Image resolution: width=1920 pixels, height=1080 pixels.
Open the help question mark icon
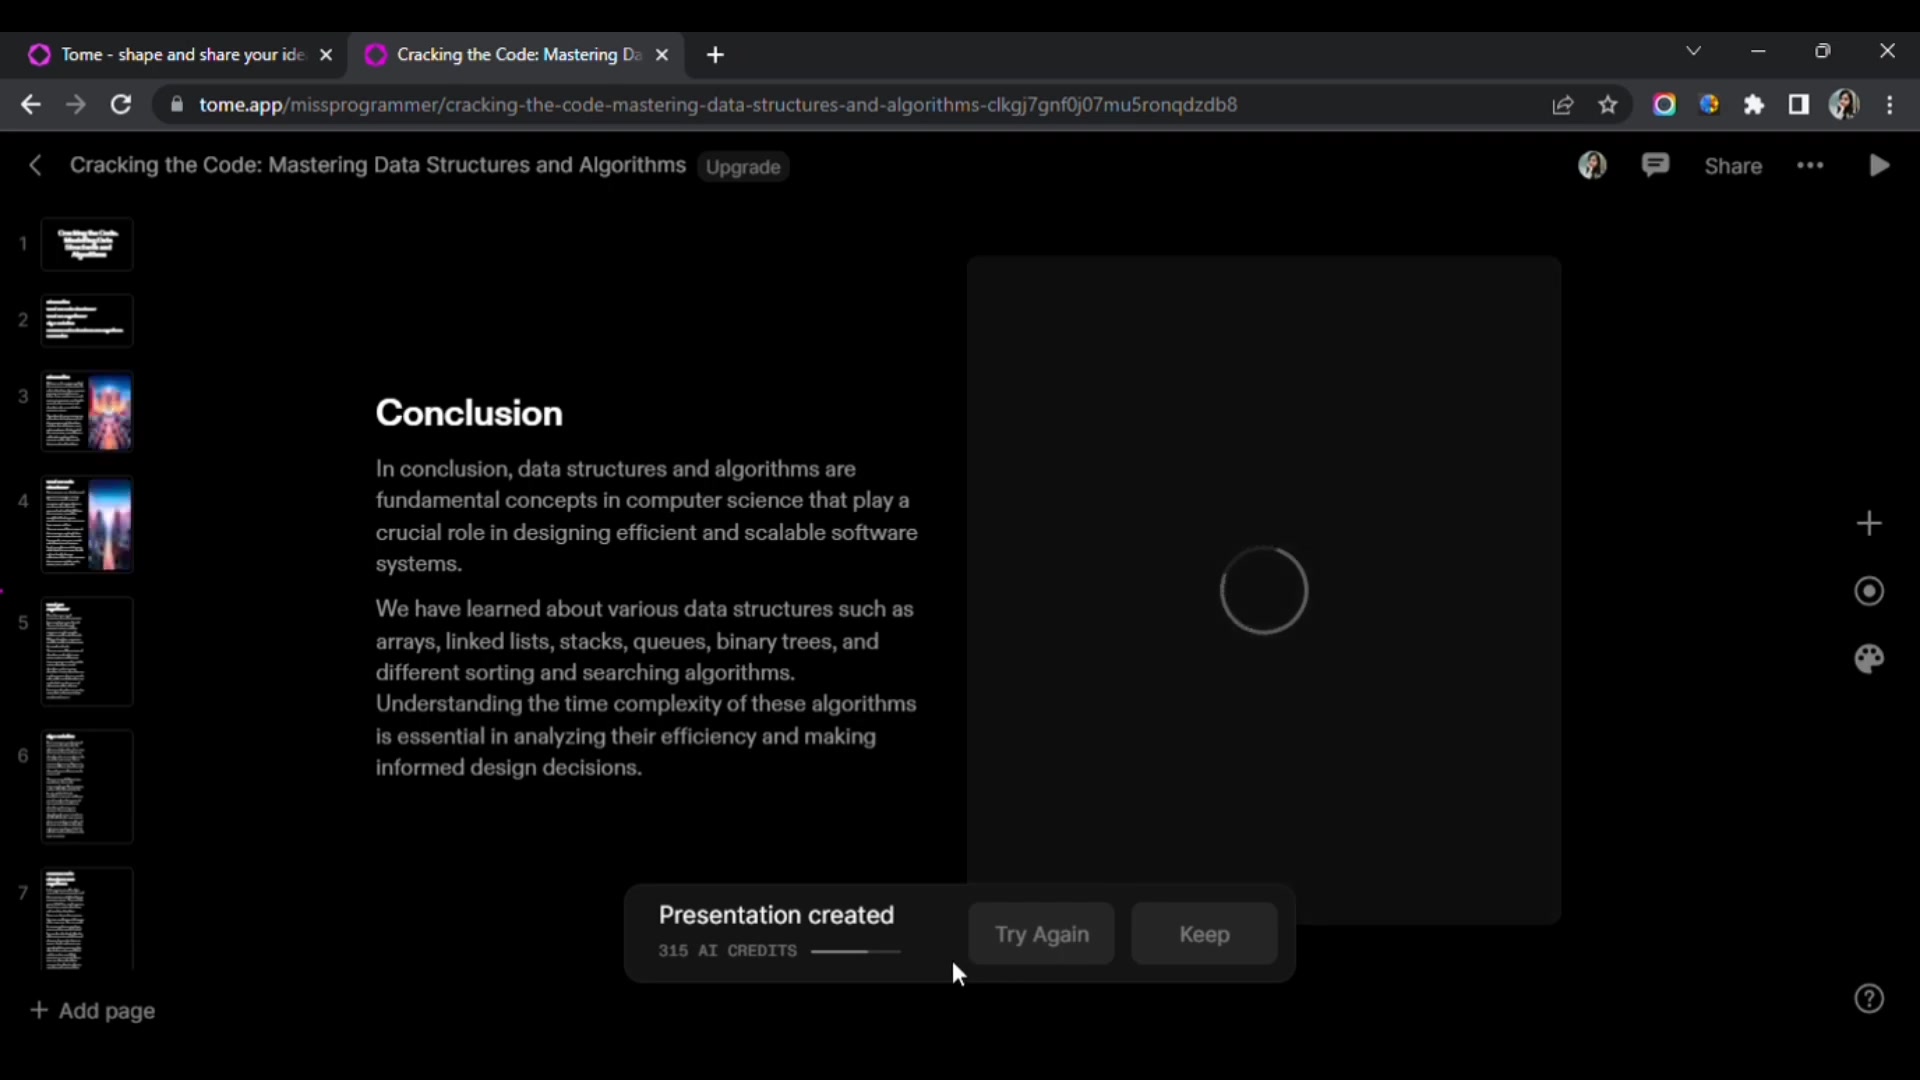click(1868, 999)
